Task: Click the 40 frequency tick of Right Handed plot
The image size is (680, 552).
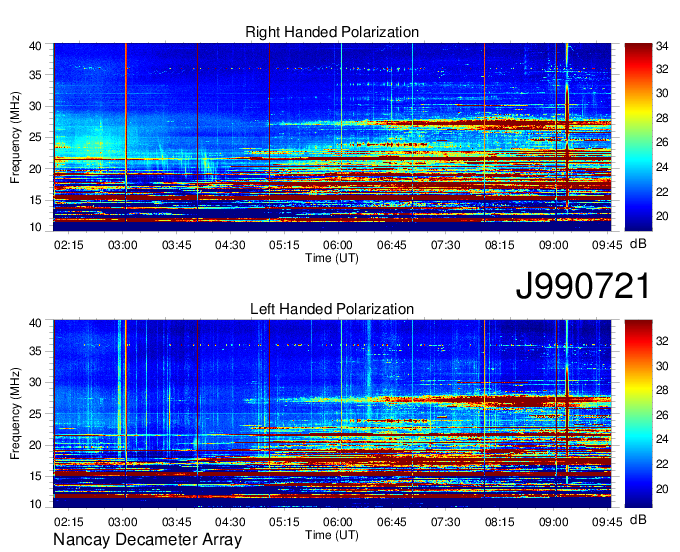Action: [36, 46]
